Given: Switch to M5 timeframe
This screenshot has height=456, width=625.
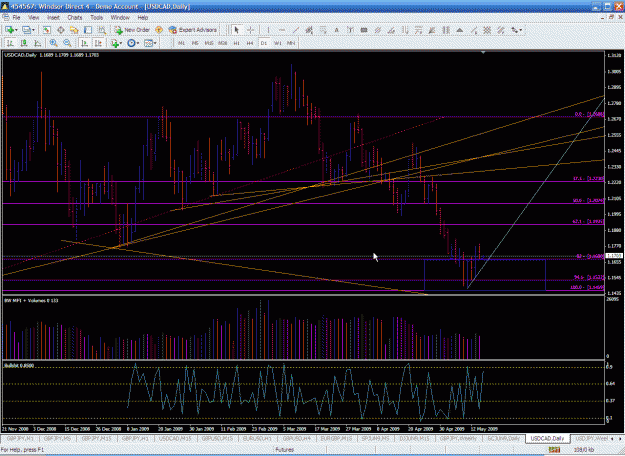Looking at the screenshot, I should 195,43.
